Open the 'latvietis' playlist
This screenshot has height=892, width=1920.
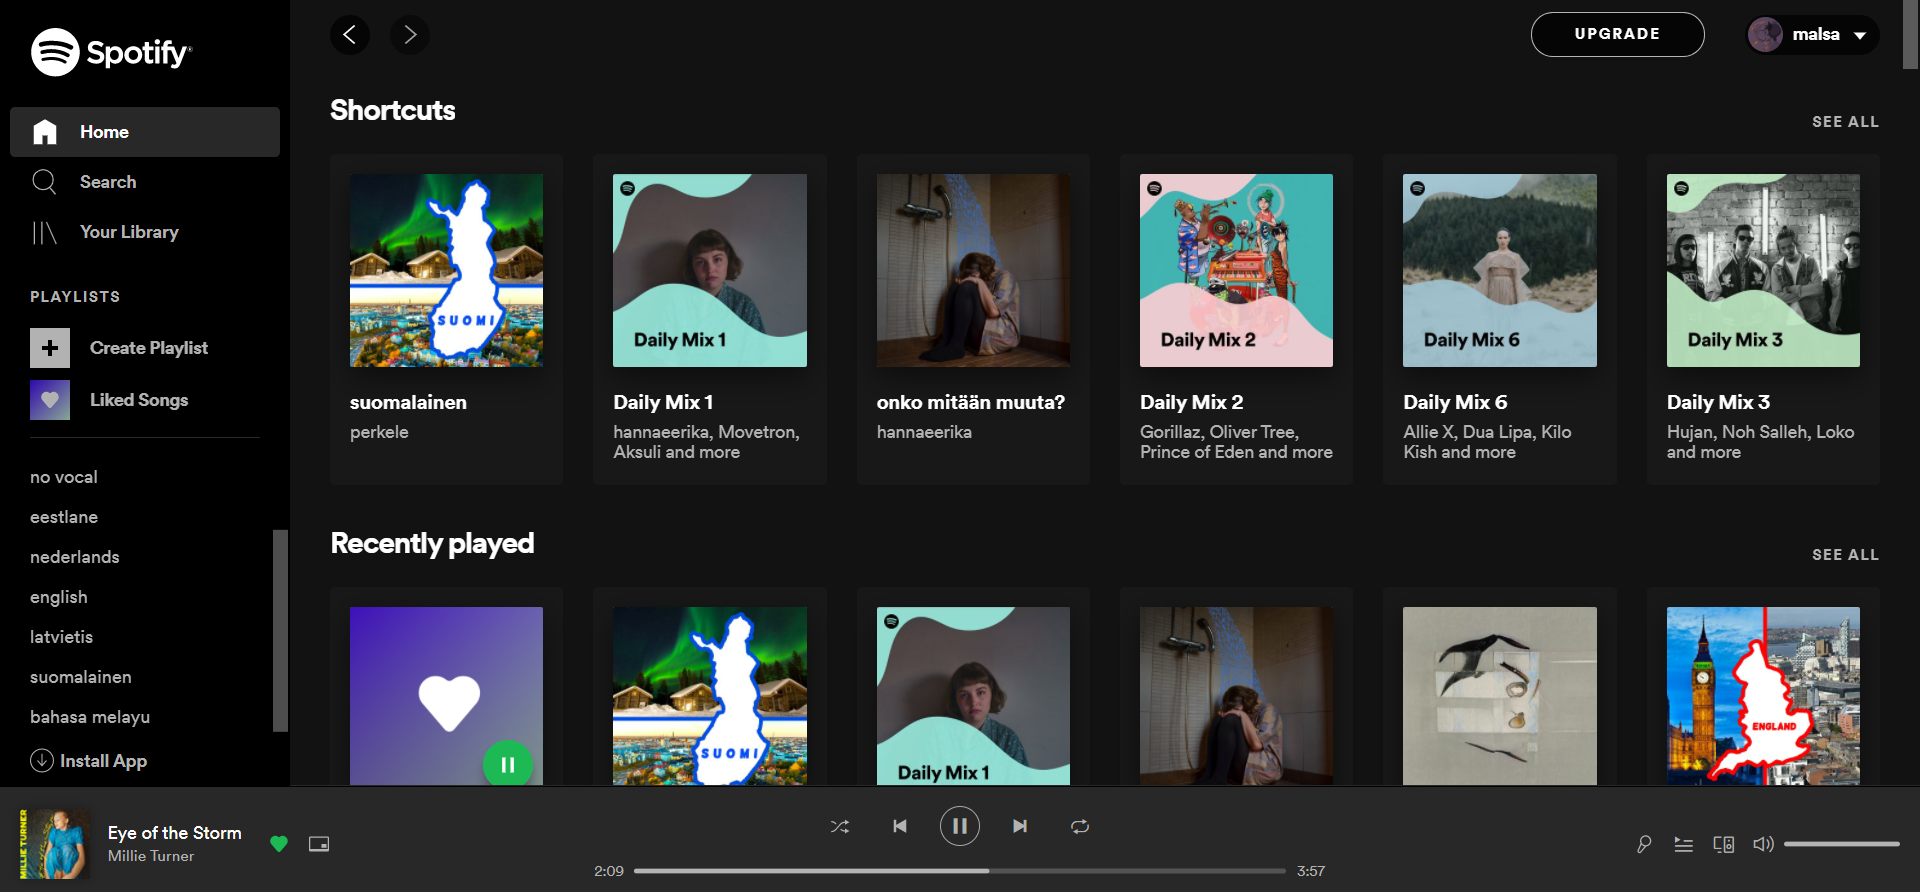tap(61, 637)
